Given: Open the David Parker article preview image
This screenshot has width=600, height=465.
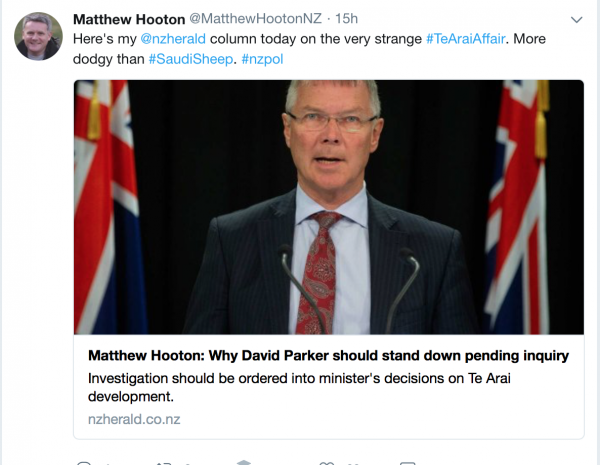Looking at the screenshot, I should point(329,207).
